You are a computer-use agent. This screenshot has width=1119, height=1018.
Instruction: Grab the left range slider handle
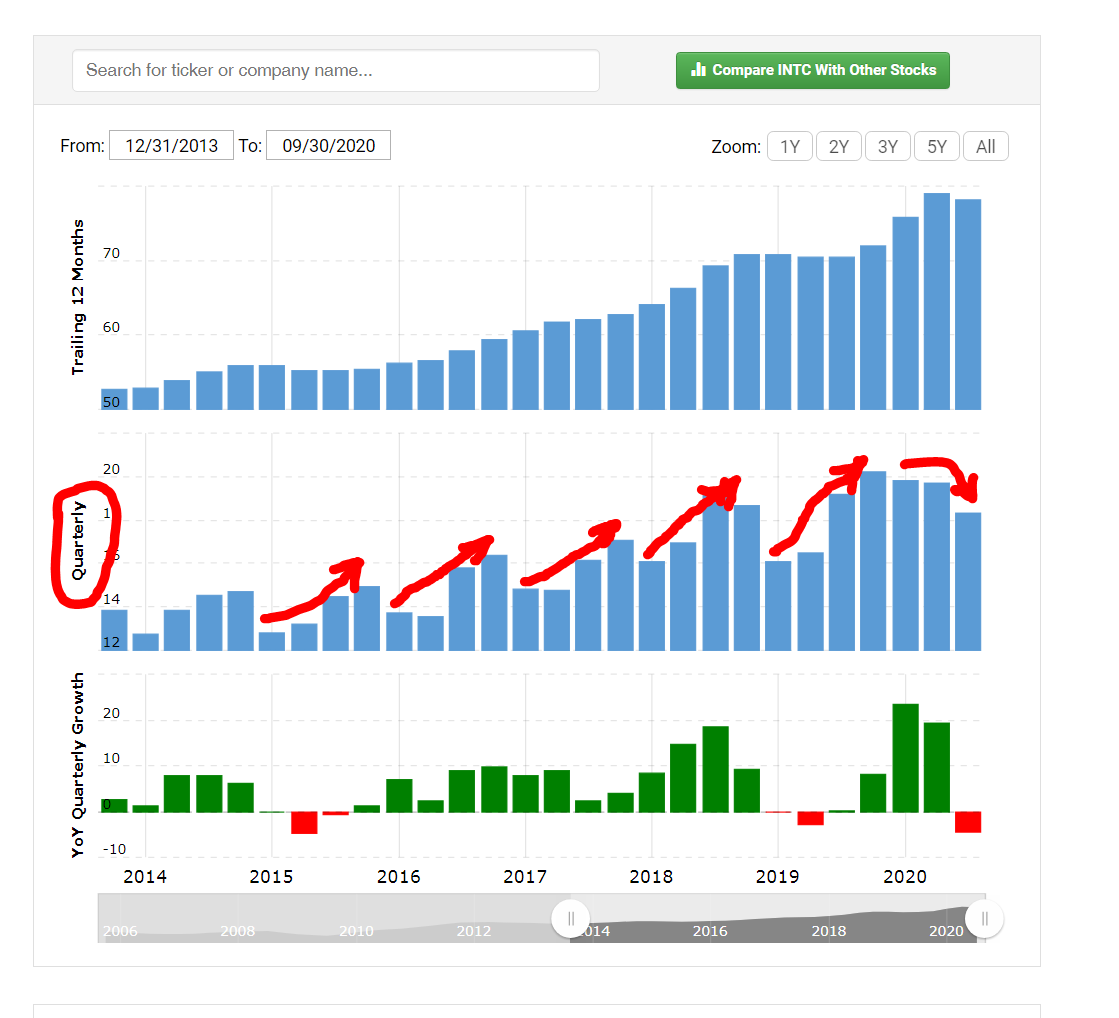coord(570,919)
